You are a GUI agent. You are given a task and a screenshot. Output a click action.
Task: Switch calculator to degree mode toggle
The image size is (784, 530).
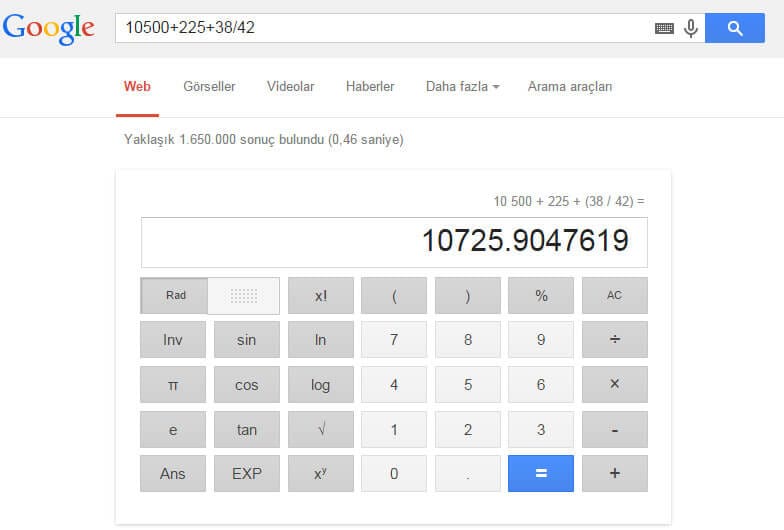(x=244, y=296)
